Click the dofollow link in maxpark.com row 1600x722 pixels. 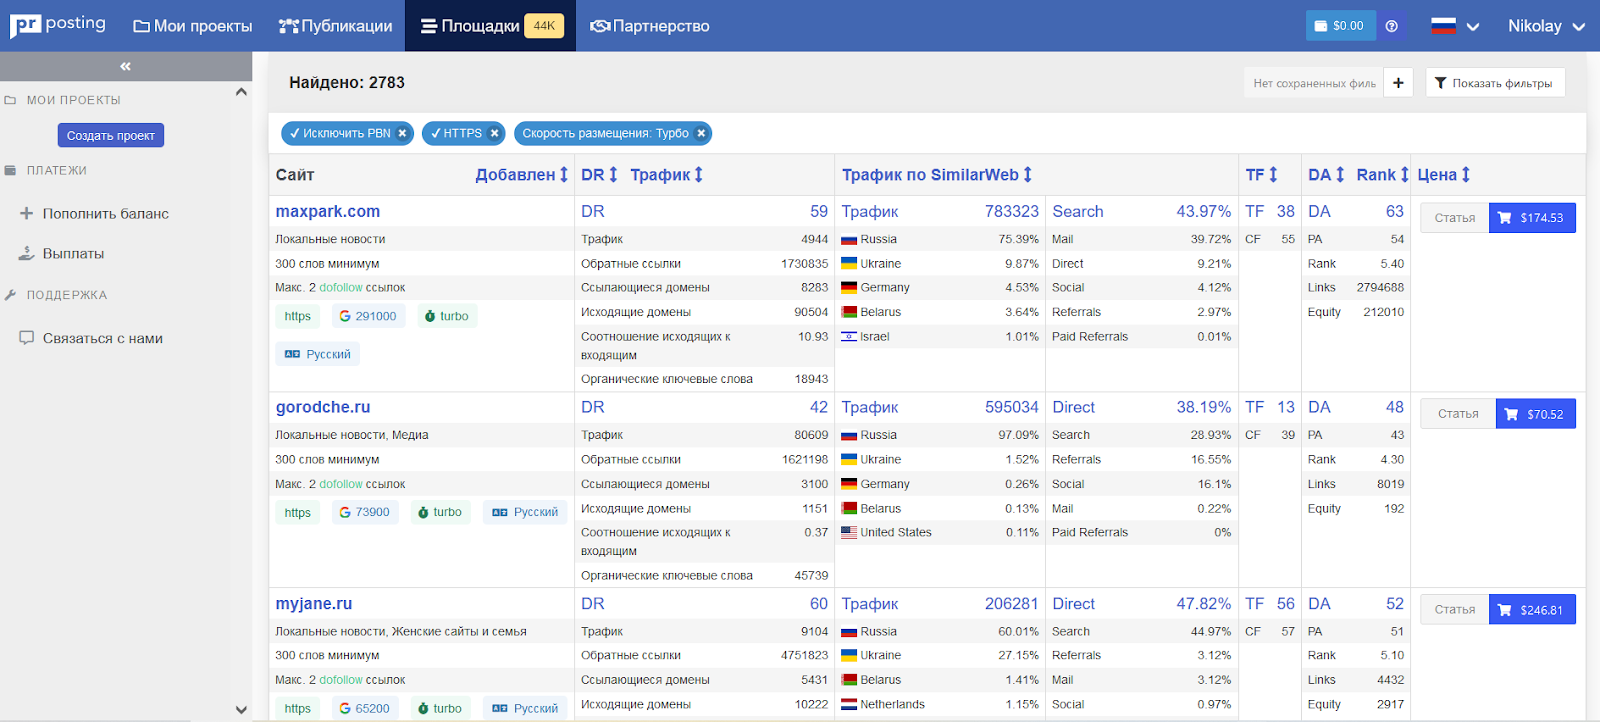[x=341, y=287]
